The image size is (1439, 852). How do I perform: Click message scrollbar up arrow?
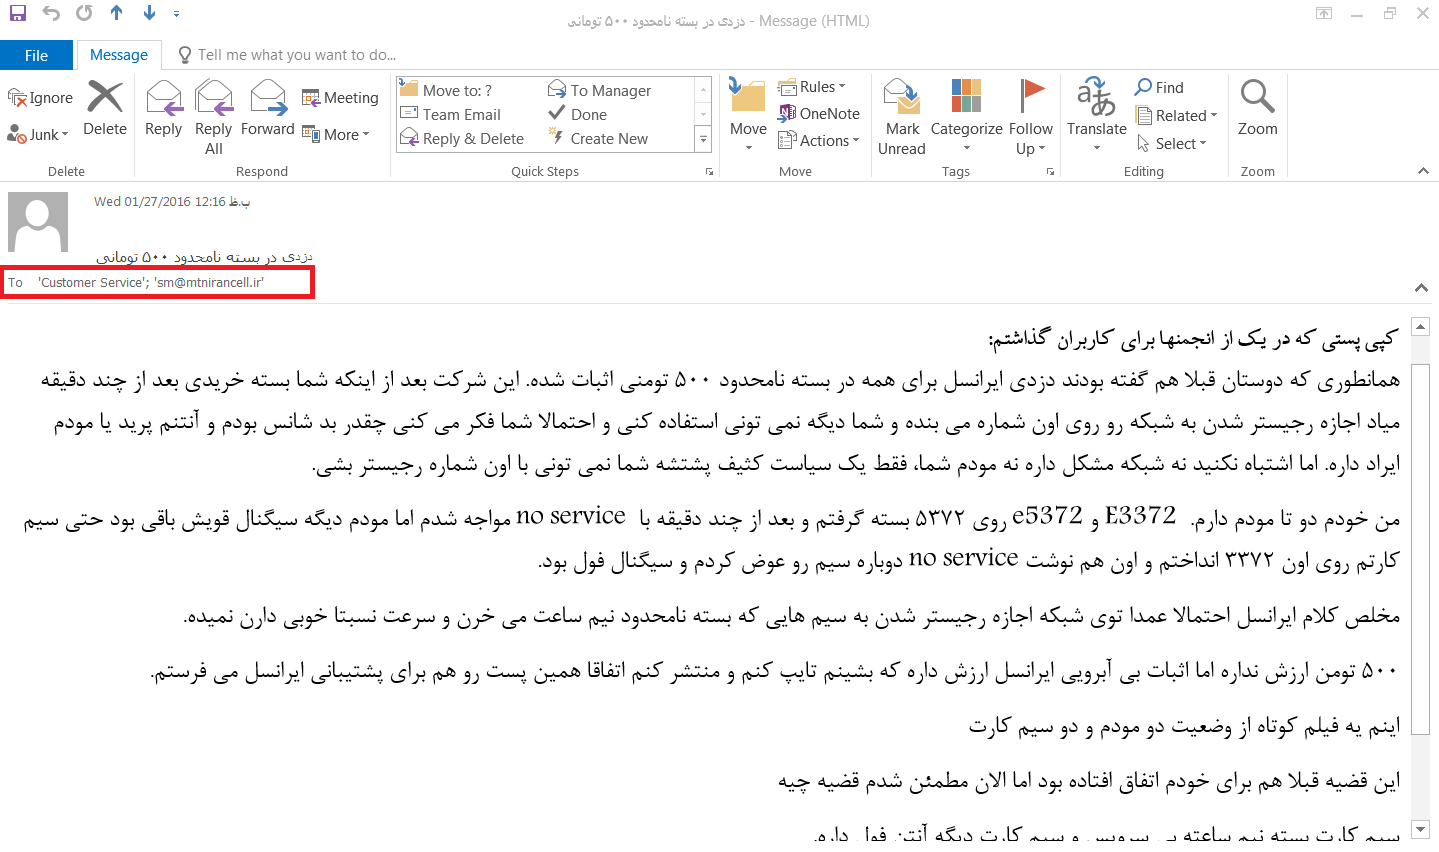coord(1420,326)
